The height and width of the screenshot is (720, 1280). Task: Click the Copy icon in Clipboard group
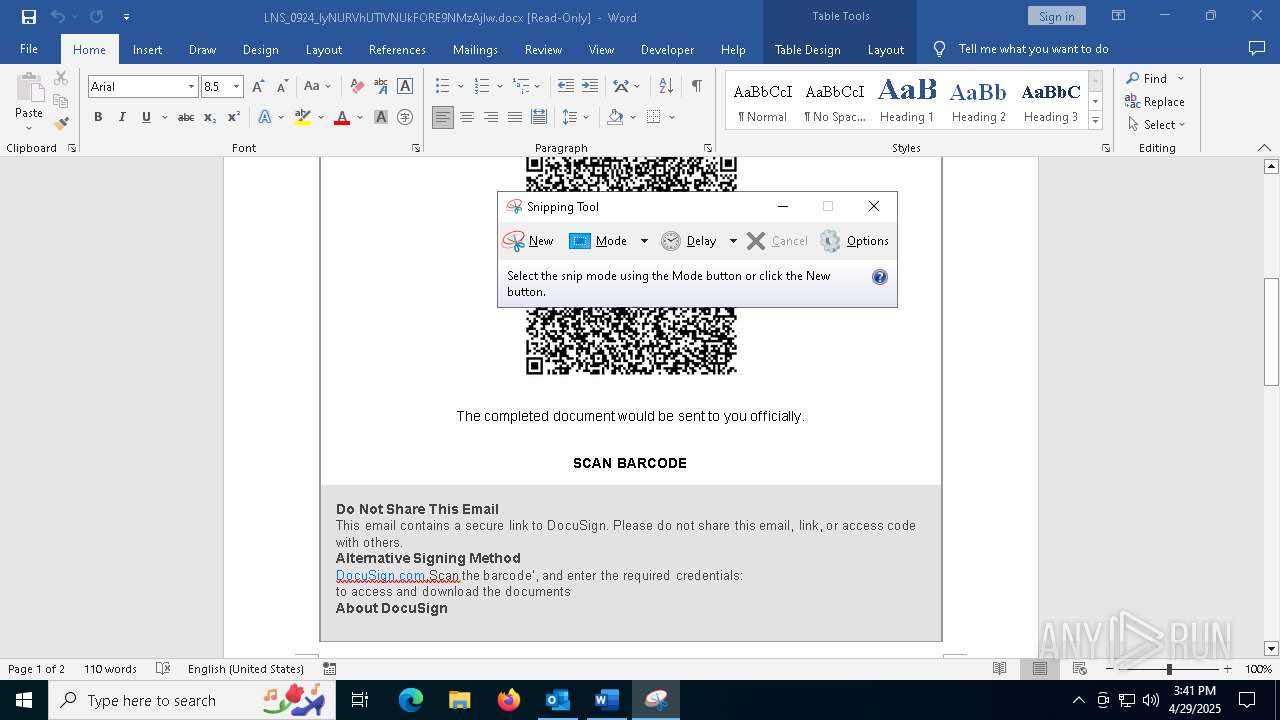[61, 101]
